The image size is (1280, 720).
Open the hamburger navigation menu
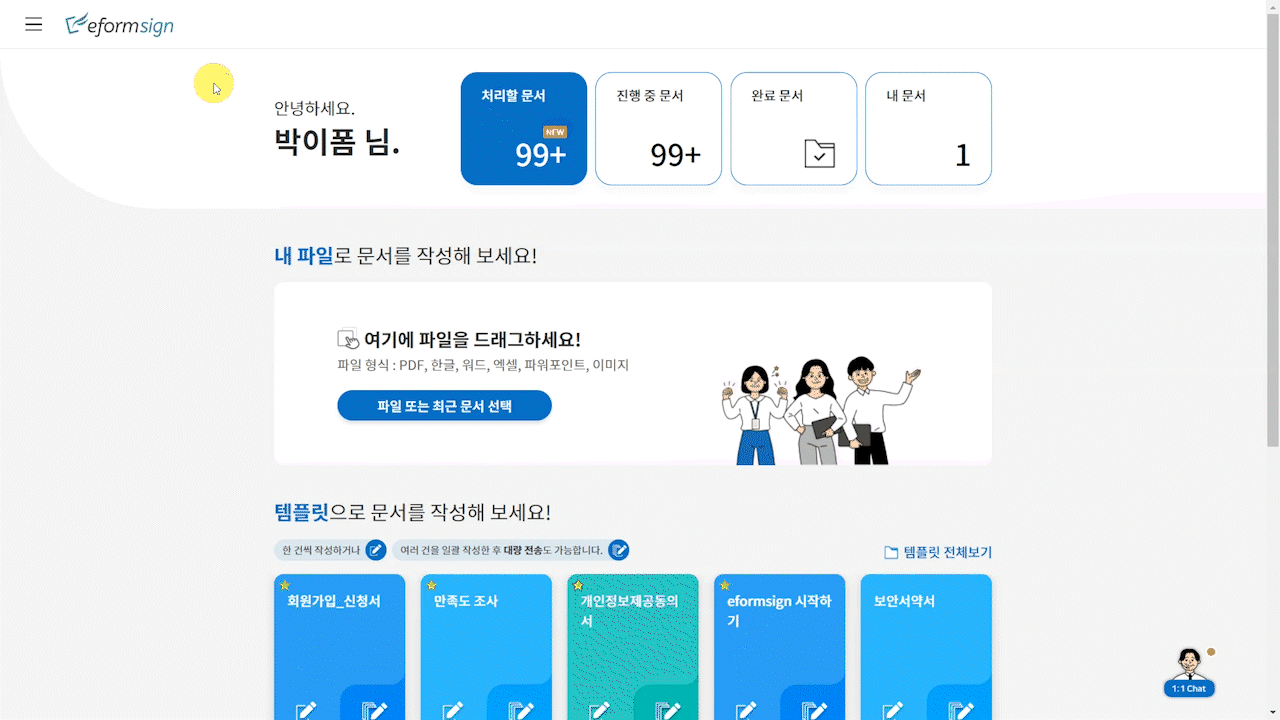pos(34,24)
